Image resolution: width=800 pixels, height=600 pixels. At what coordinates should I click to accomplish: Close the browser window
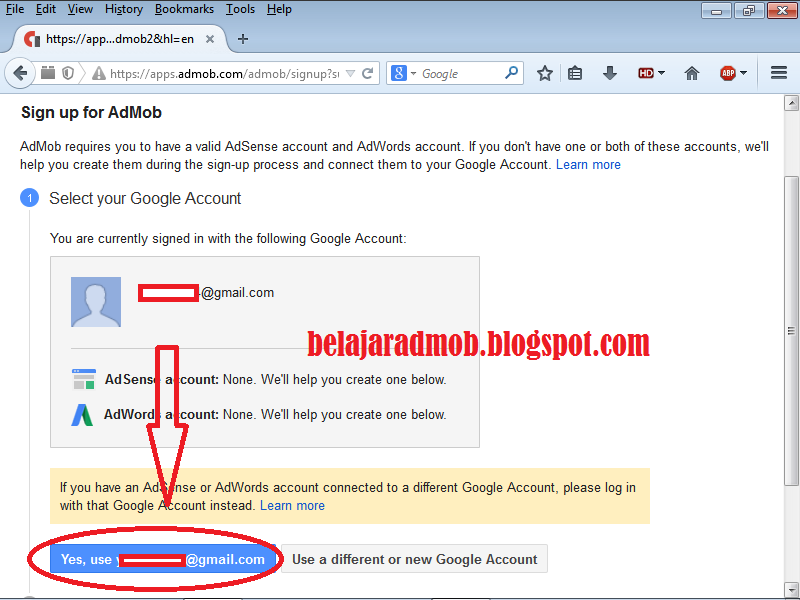782,10
